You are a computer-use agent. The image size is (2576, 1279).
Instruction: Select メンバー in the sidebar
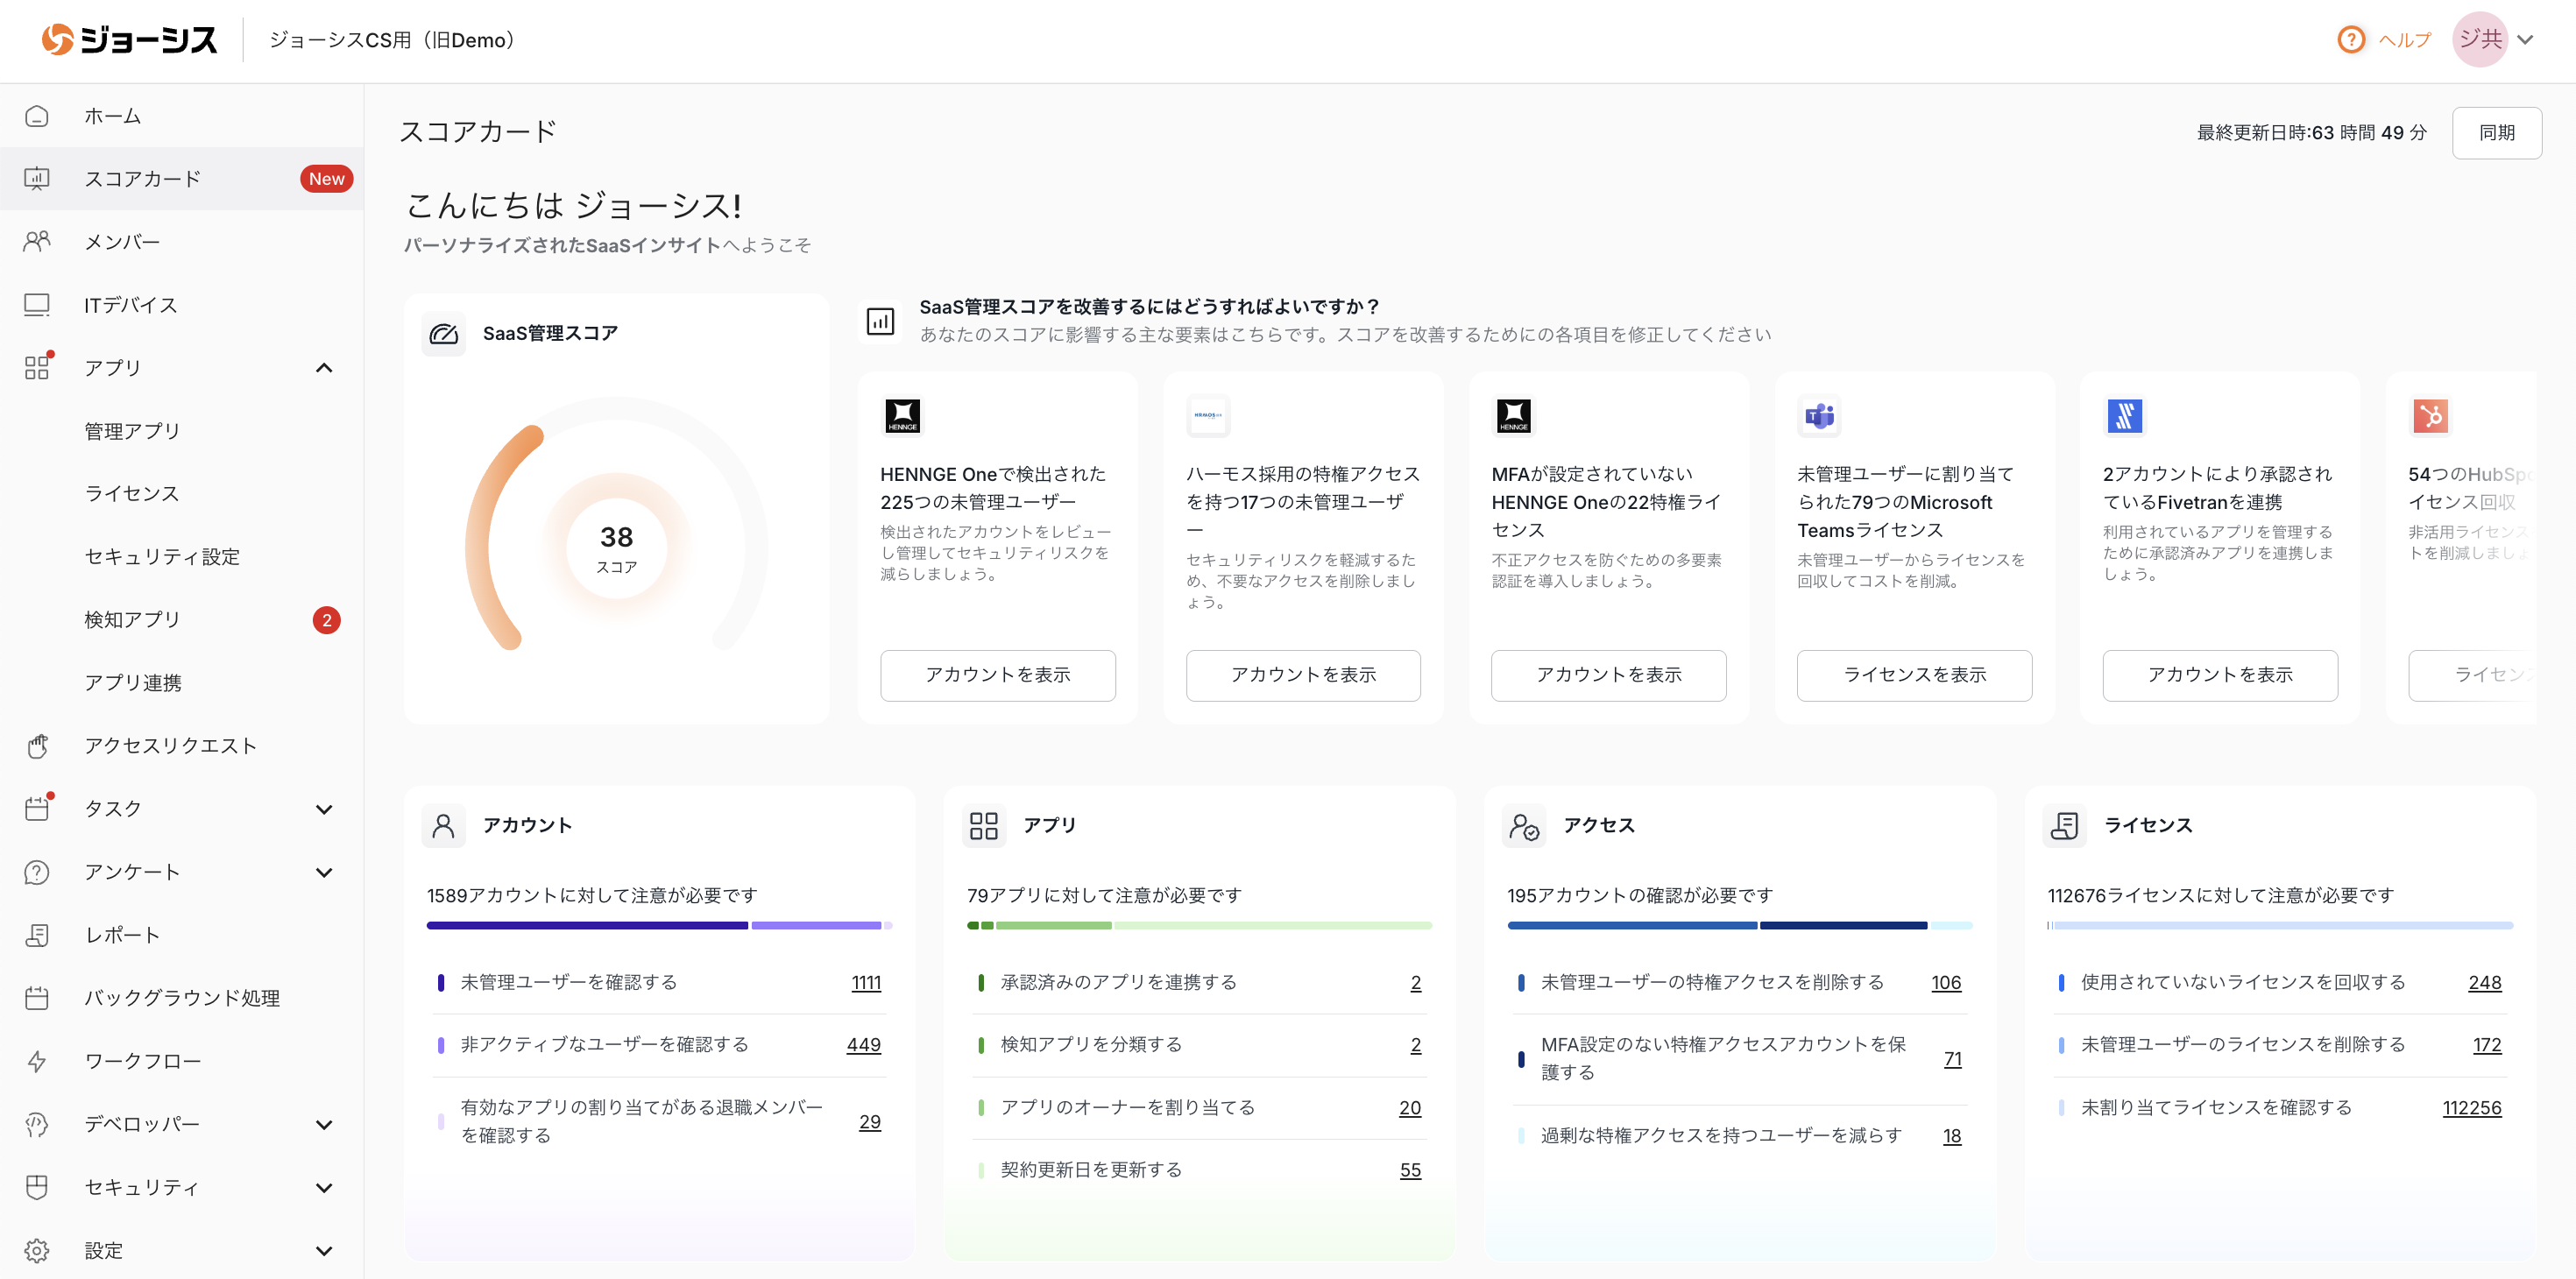(x=122, y=242)
